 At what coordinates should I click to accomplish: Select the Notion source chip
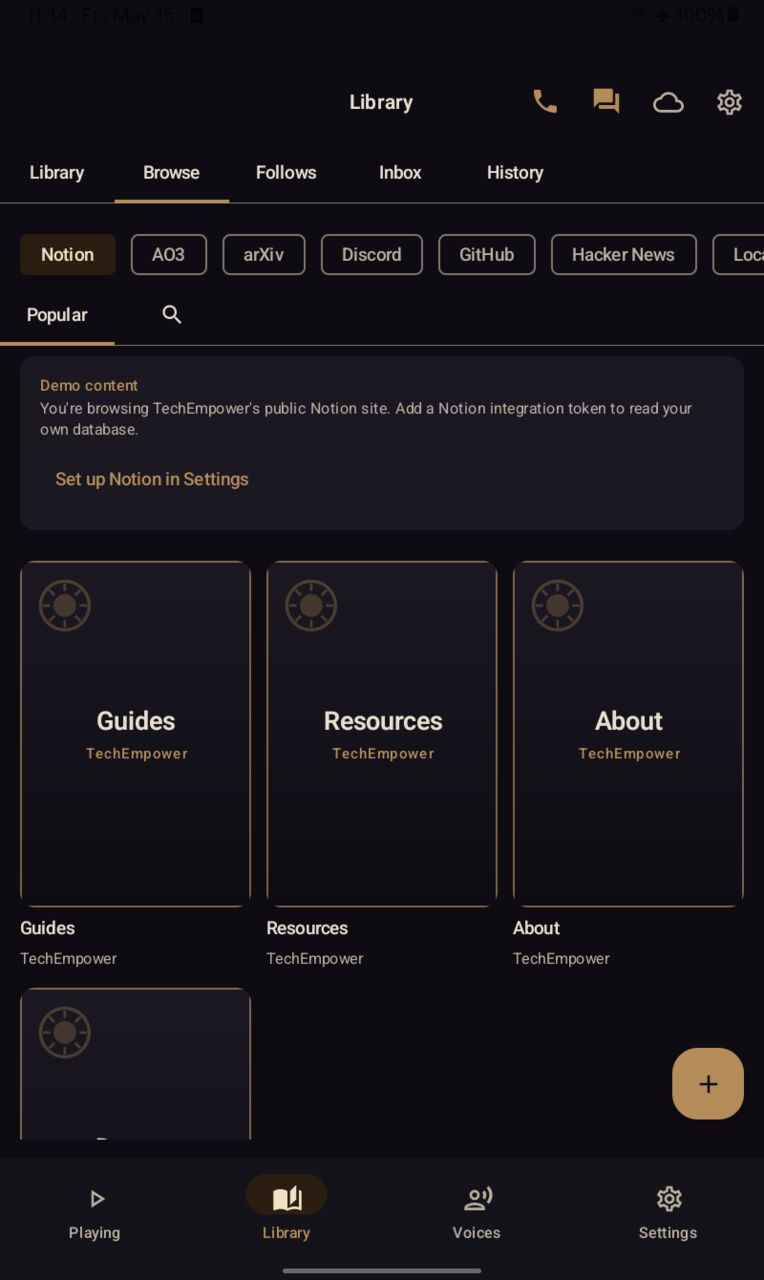click(68, 255)
